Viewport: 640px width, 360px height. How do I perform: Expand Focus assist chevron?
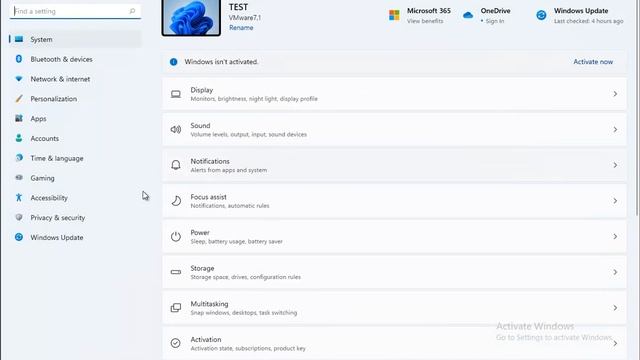pyautogui.click(x=615, y=201)
